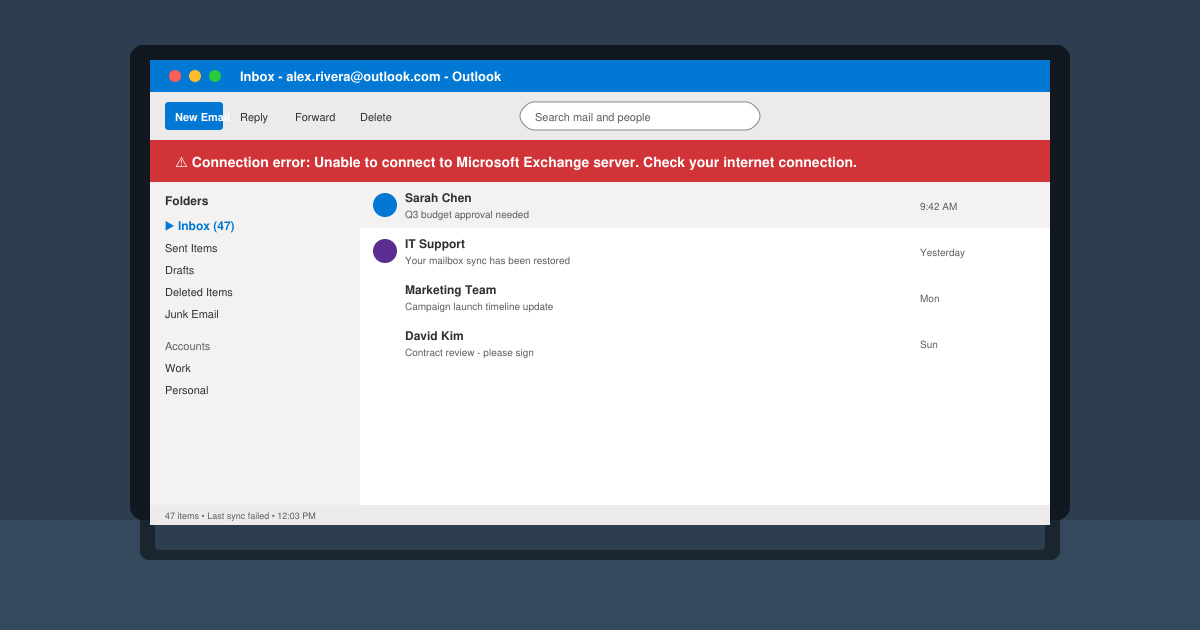Screen dimensions: 1200x630
Task: Delete the selected email
Action: click(x=376, y=117)
